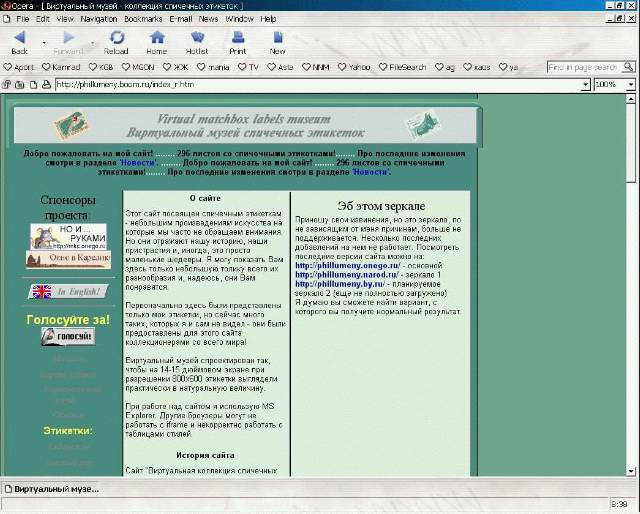
Task: Open the View menu
Action: pyautogui.click(x=65, y=19)
